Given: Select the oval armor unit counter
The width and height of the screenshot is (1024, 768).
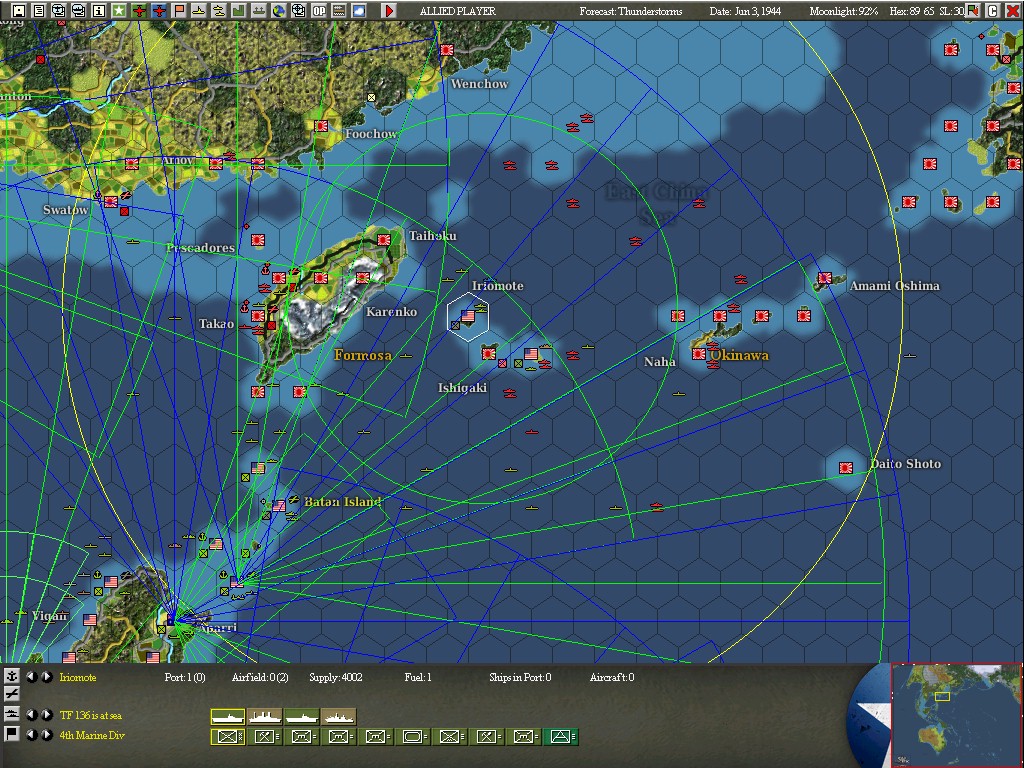Looking at the screenshot, I should coord(412,737).
